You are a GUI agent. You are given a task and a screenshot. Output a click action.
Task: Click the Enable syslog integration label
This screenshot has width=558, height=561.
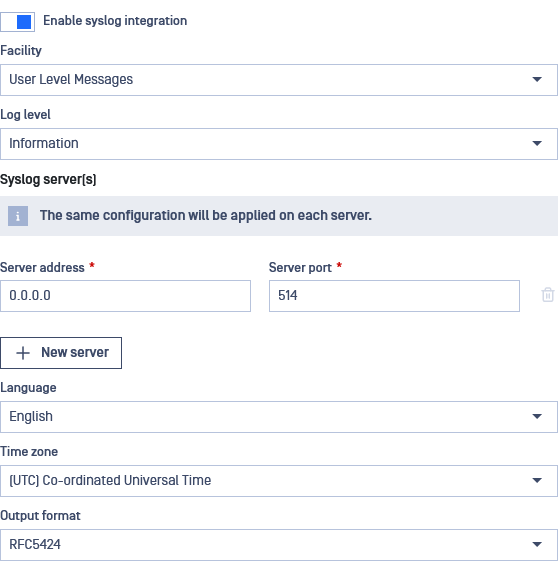pos(115,21)
